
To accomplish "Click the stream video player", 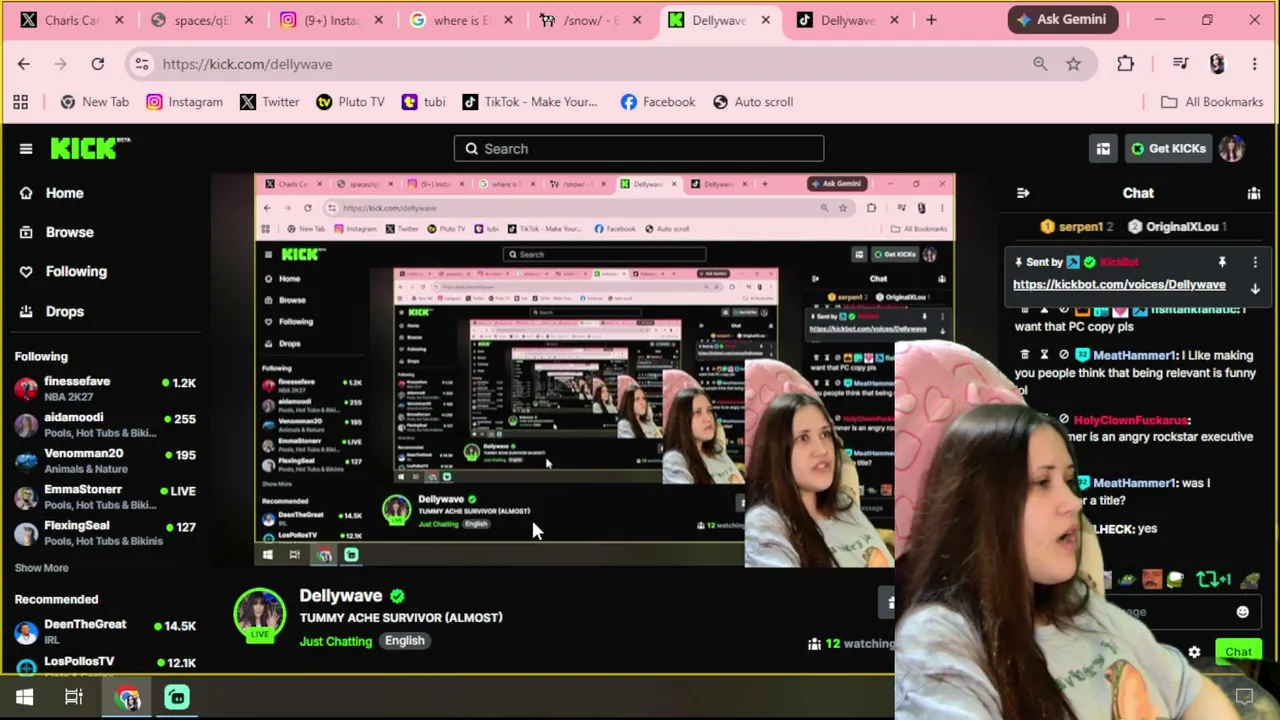I will pyautogui.click(x=604, y=370).
